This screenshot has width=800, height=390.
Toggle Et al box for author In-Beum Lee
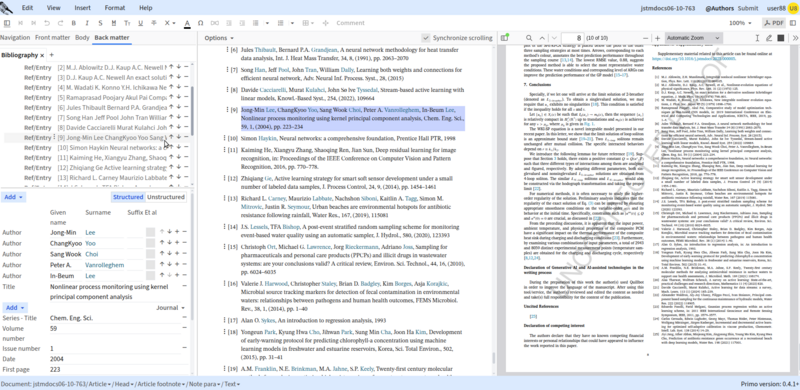point(150,276)
